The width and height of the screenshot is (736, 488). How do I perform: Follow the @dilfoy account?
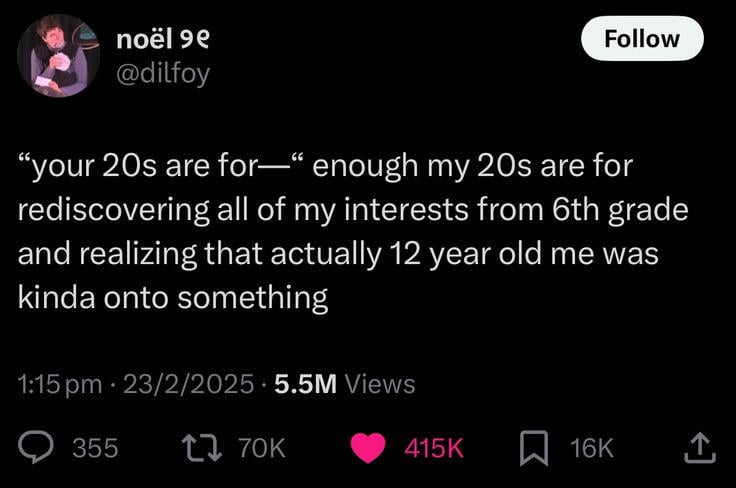642,38
